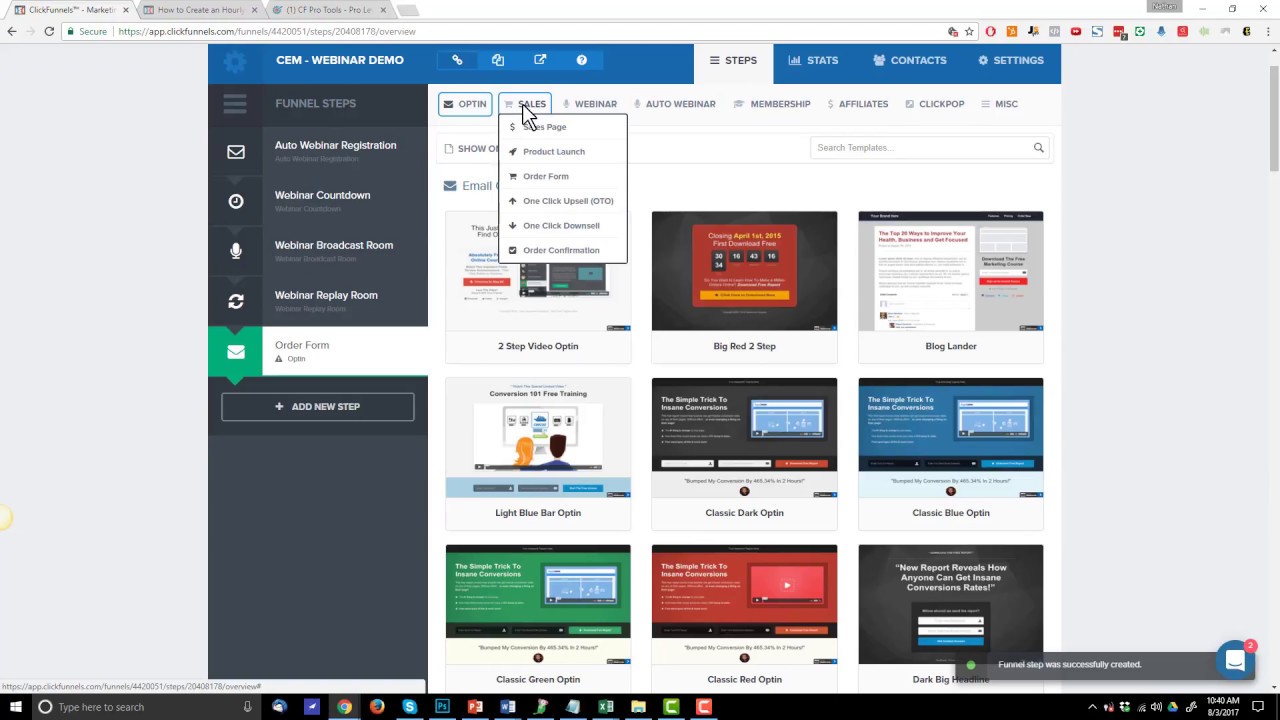The image size is (1280, 720).
Task: Switch to the CF Pro Tools browser tab
Action: click(330, 10)
